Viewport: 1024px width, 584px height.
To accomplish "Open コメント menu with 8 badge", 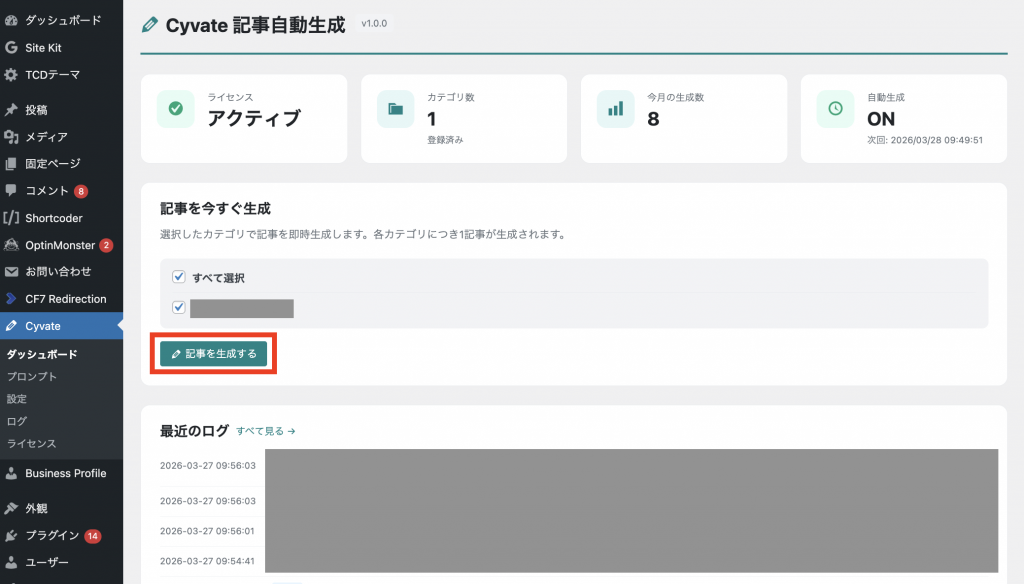I will tap(47, 191).
